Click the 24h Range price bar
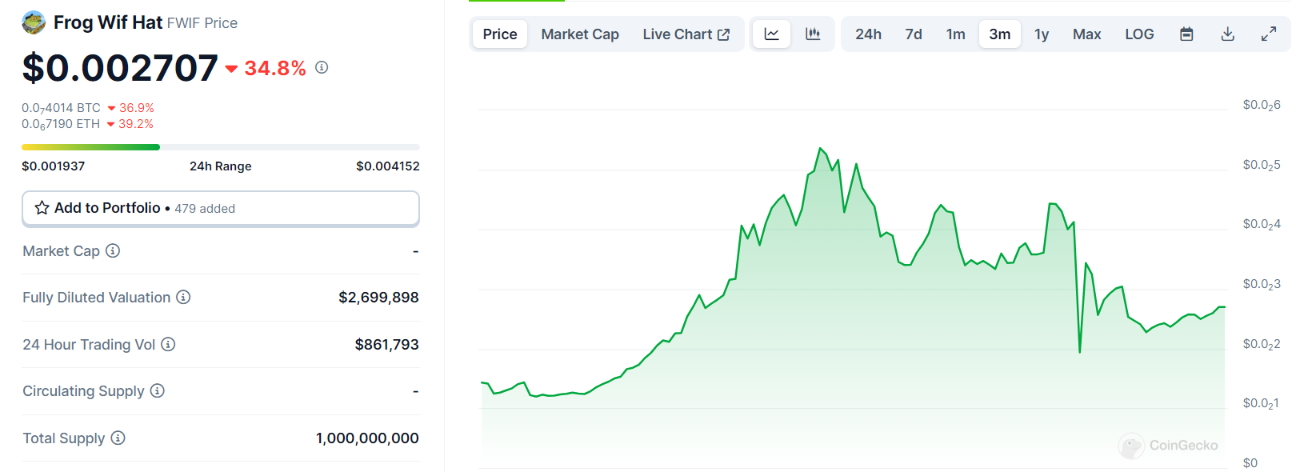 click(220, 147)
